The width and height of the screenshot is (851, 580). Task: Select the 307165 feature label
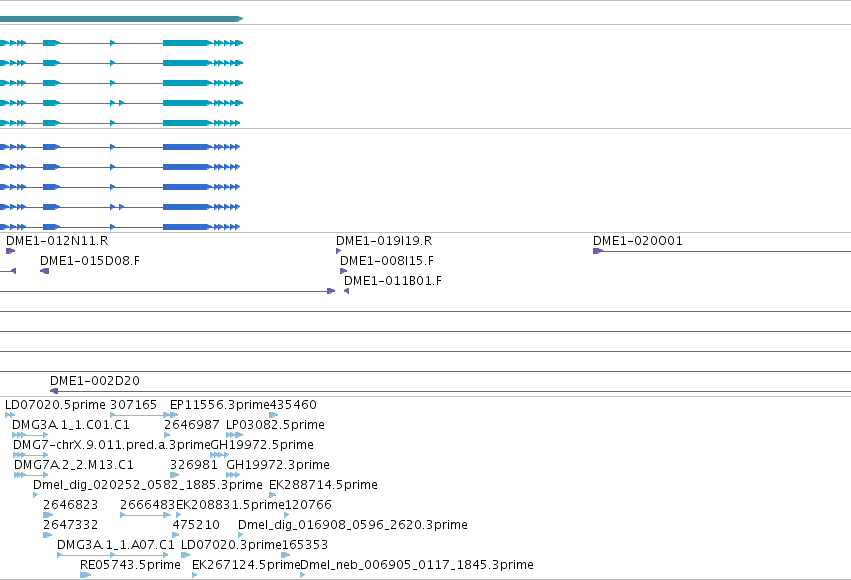[x=133, y=405]
